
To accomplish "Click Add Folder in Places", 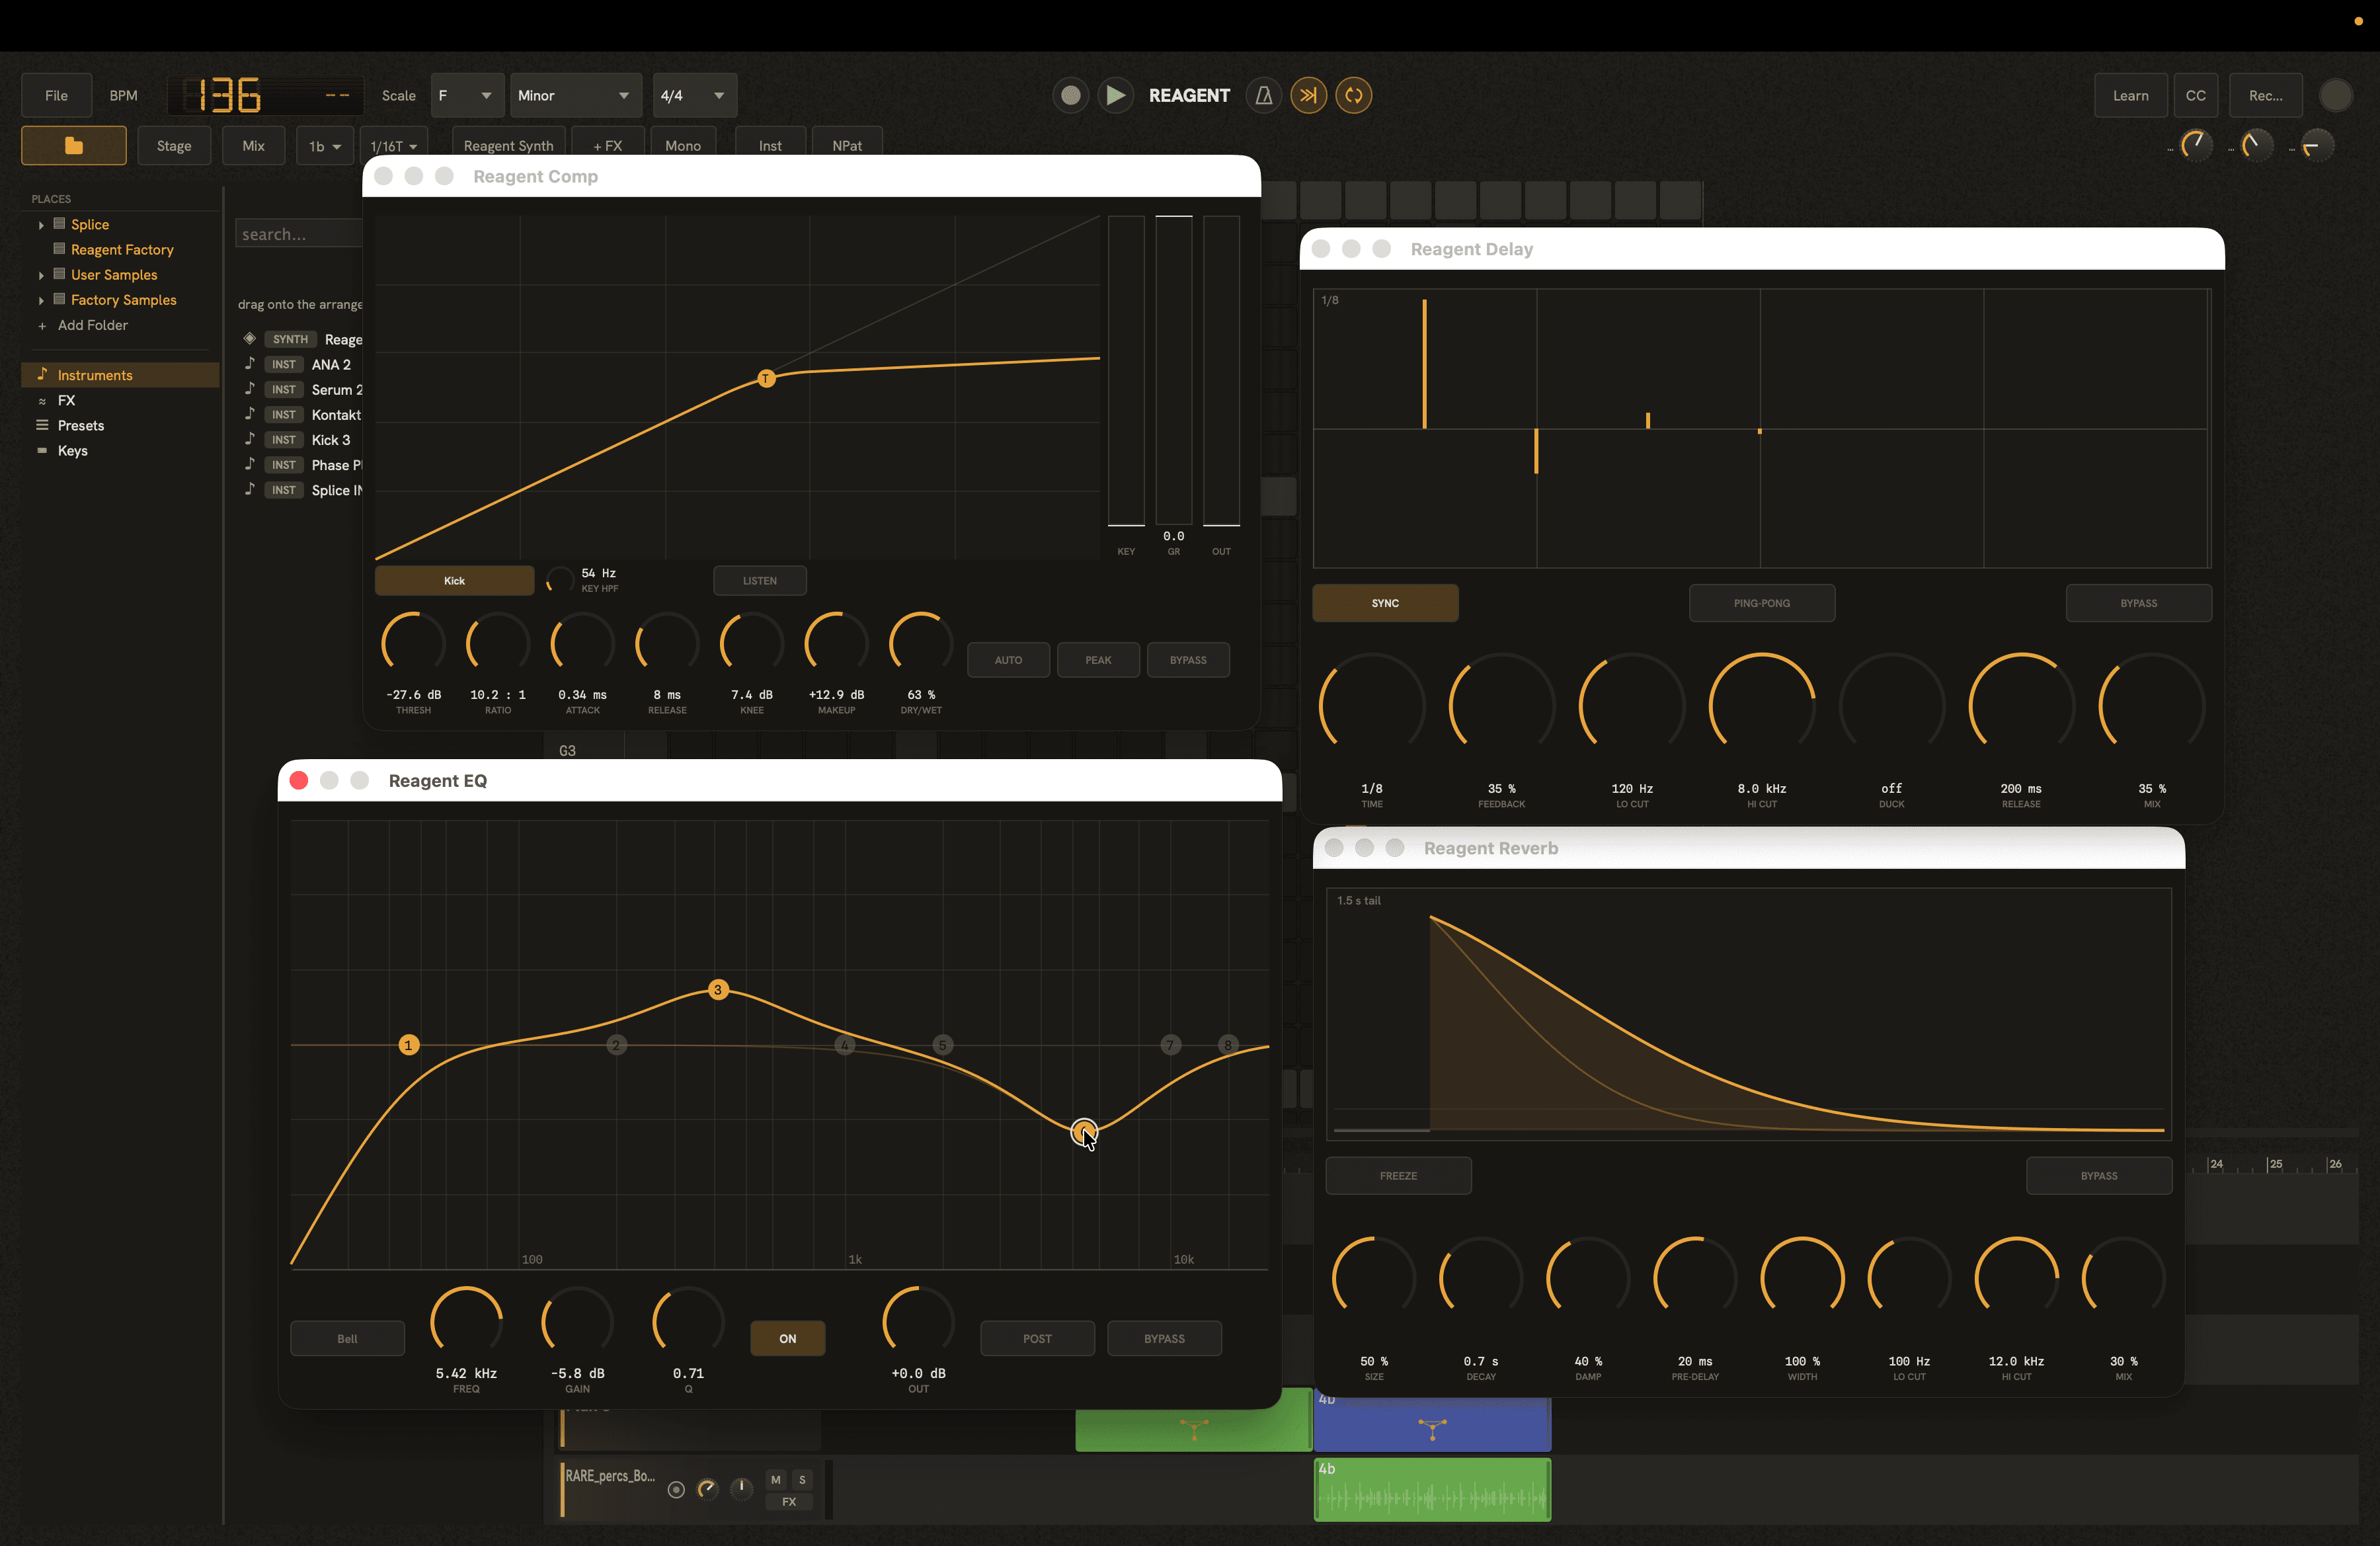I will (92, 325).
